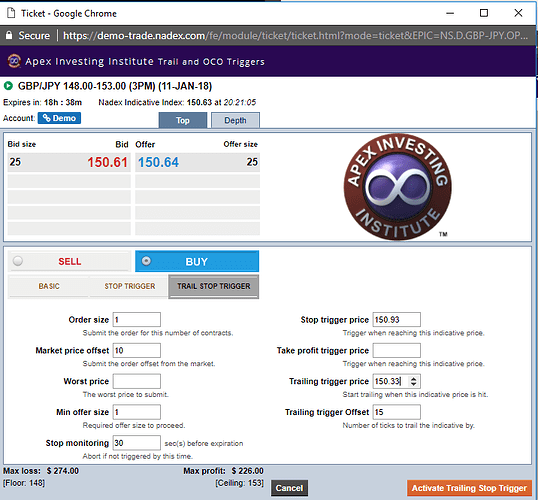538x500 pixels.
Task: Click the green market status arrow icon
Action: pos(8,86)
